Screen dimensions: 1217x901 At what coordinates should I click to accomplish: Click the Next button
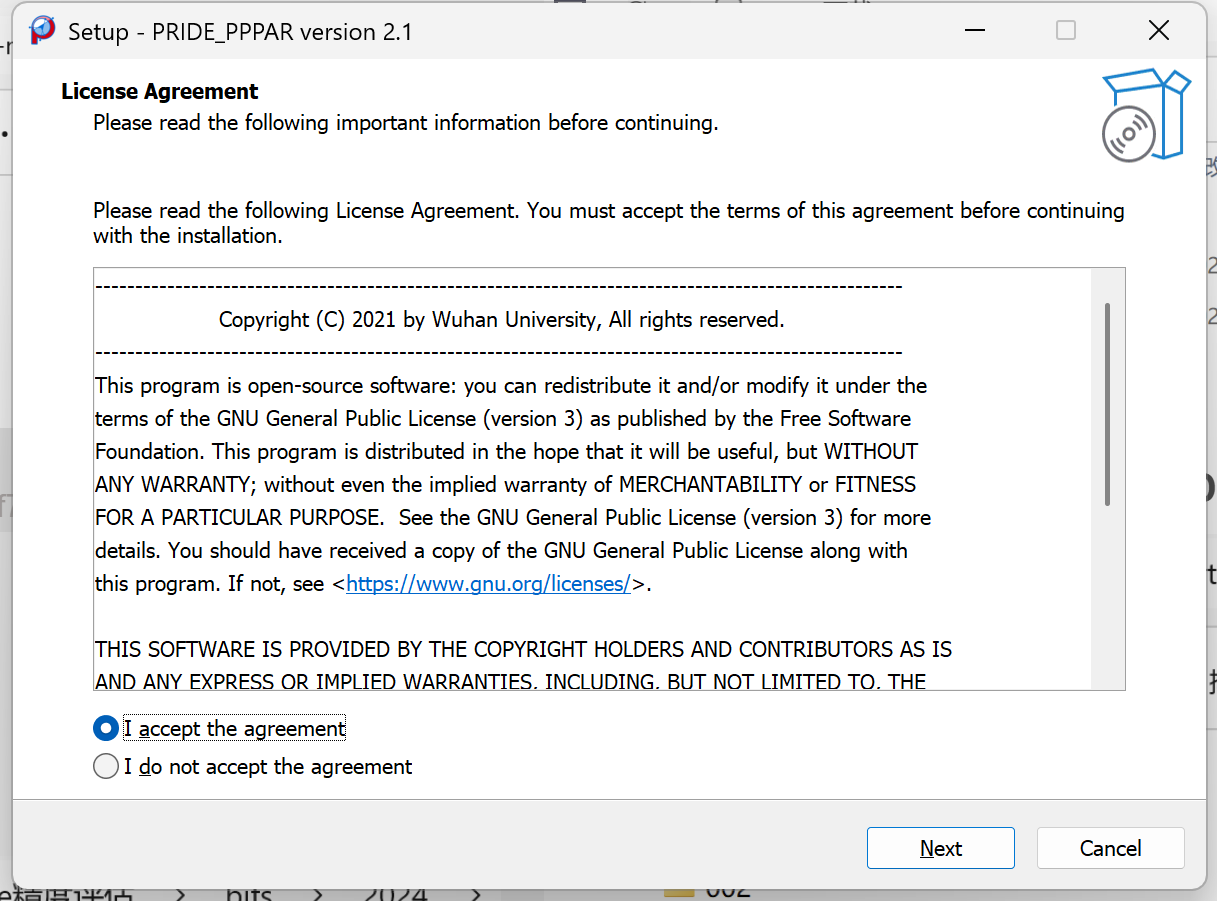click(940, 848)
